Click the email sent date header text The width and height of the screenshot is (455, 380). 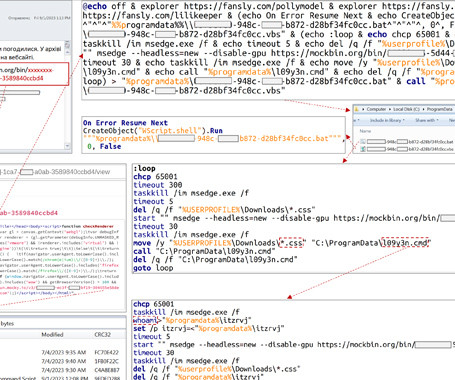39,18
